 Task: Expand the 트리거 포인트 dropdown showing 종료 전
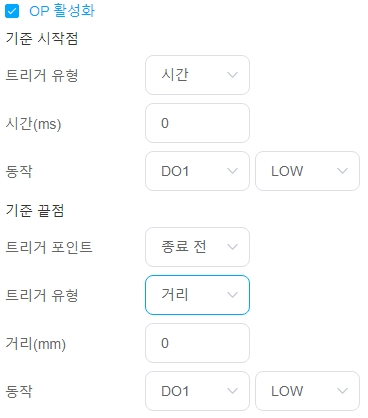pyautogui.click(x=197, y=247)
